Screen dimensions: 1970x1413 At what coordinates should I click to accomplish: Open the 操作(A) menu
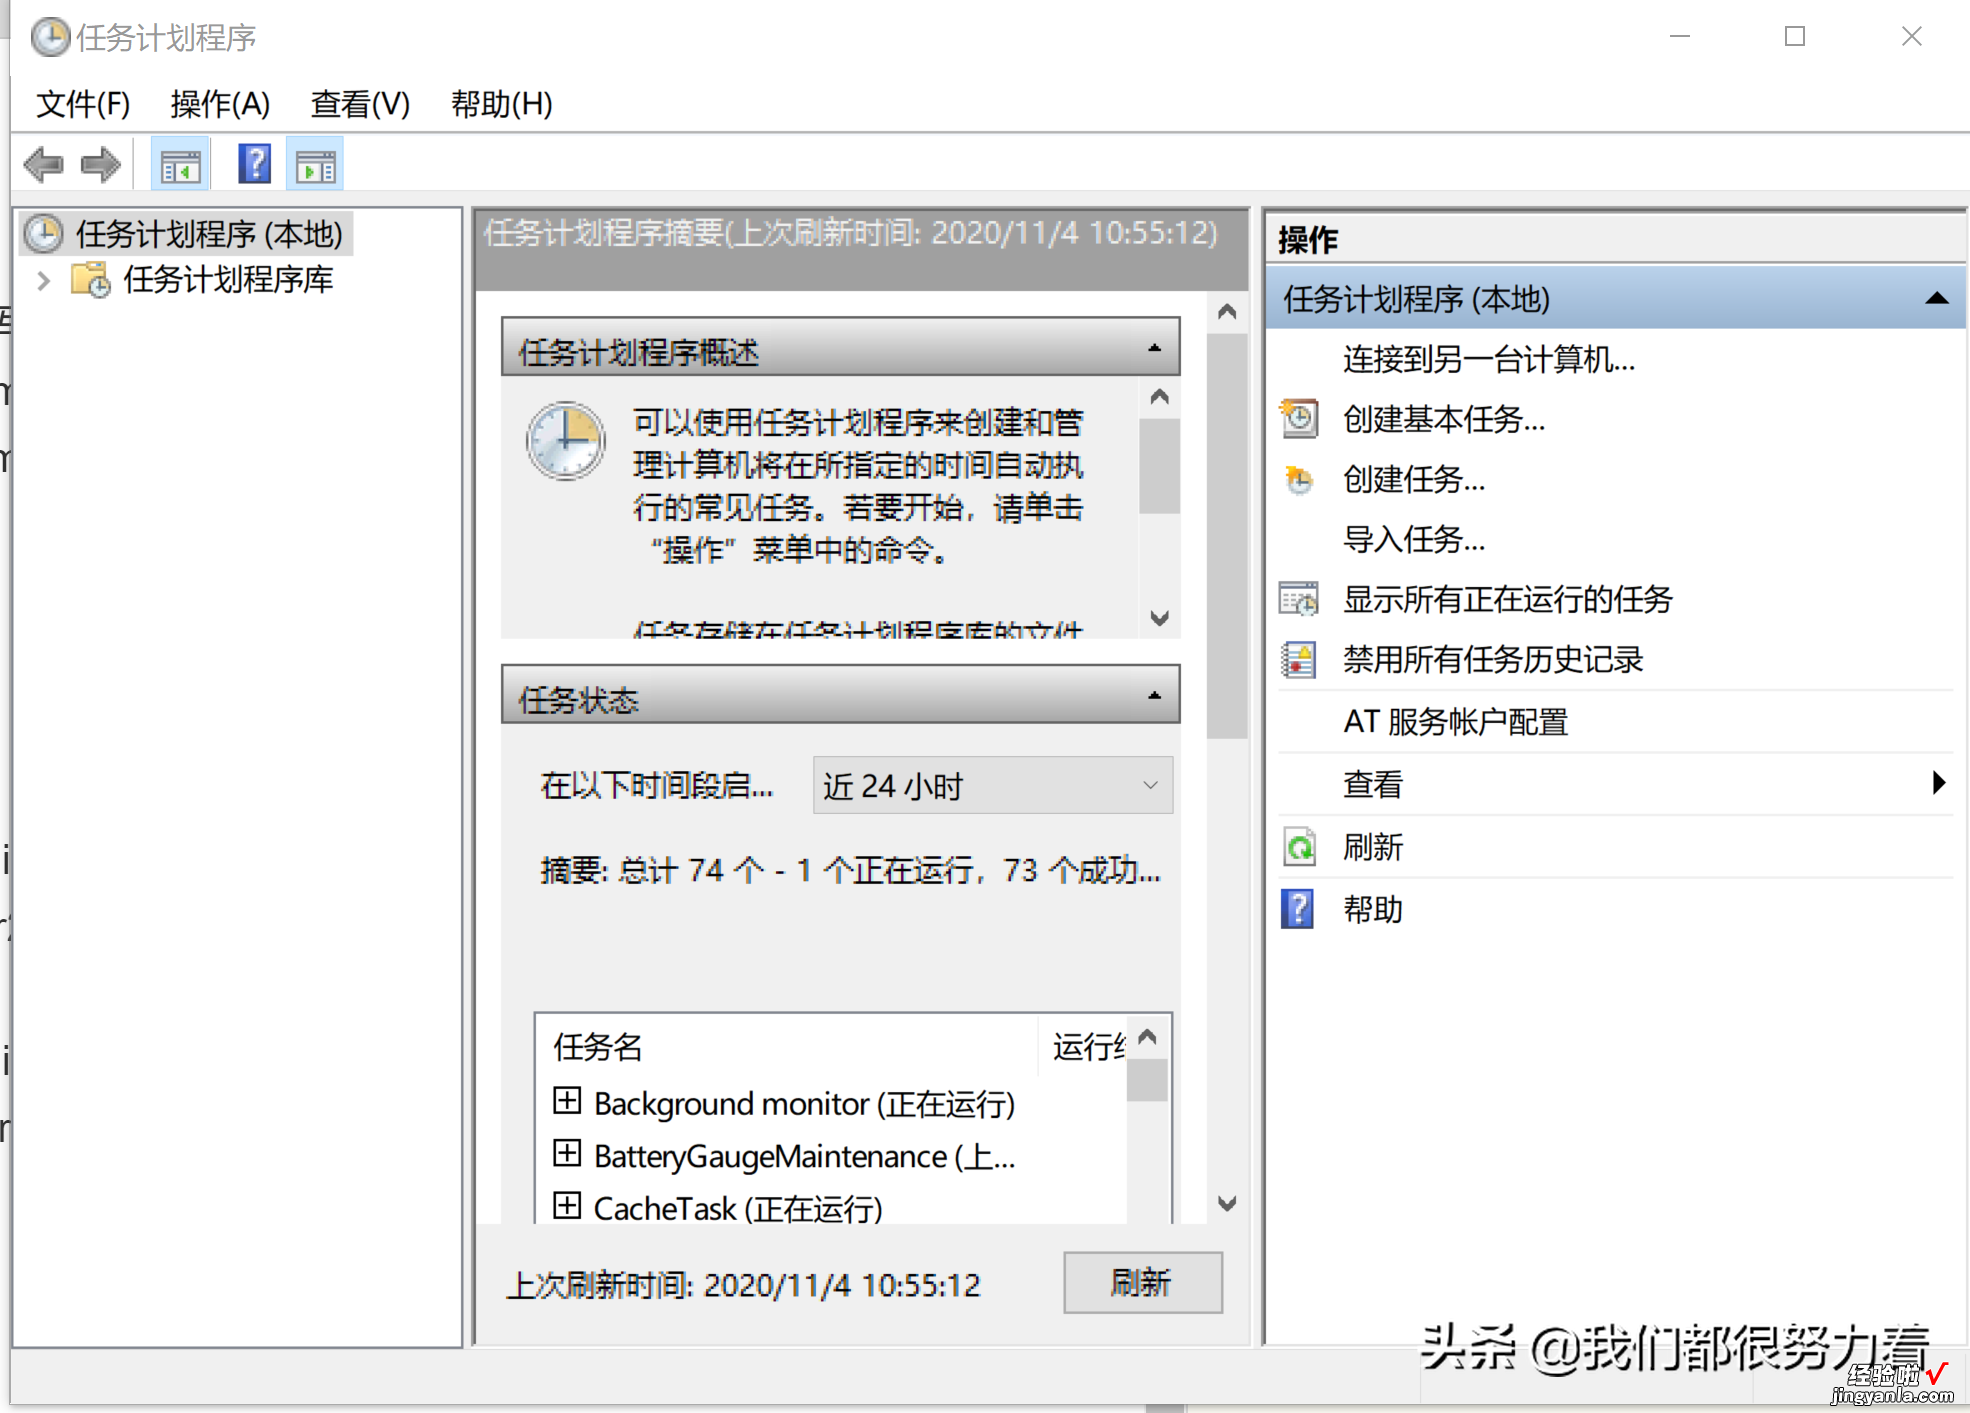click(x=220, y=104)
